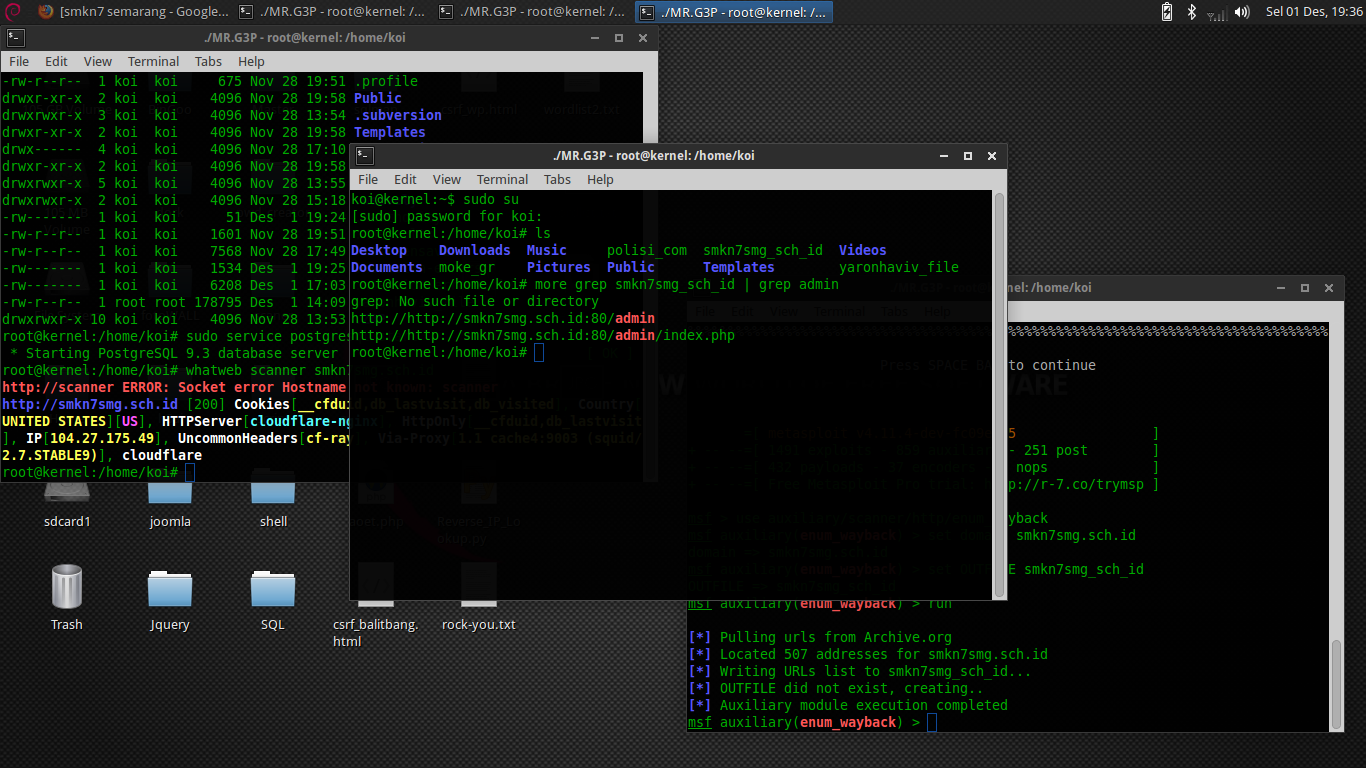Viewport: 1366px width, 768px height.
Task: Click the front window title ./MR.G3P - root@kernel
Action: tap(654, 156)
